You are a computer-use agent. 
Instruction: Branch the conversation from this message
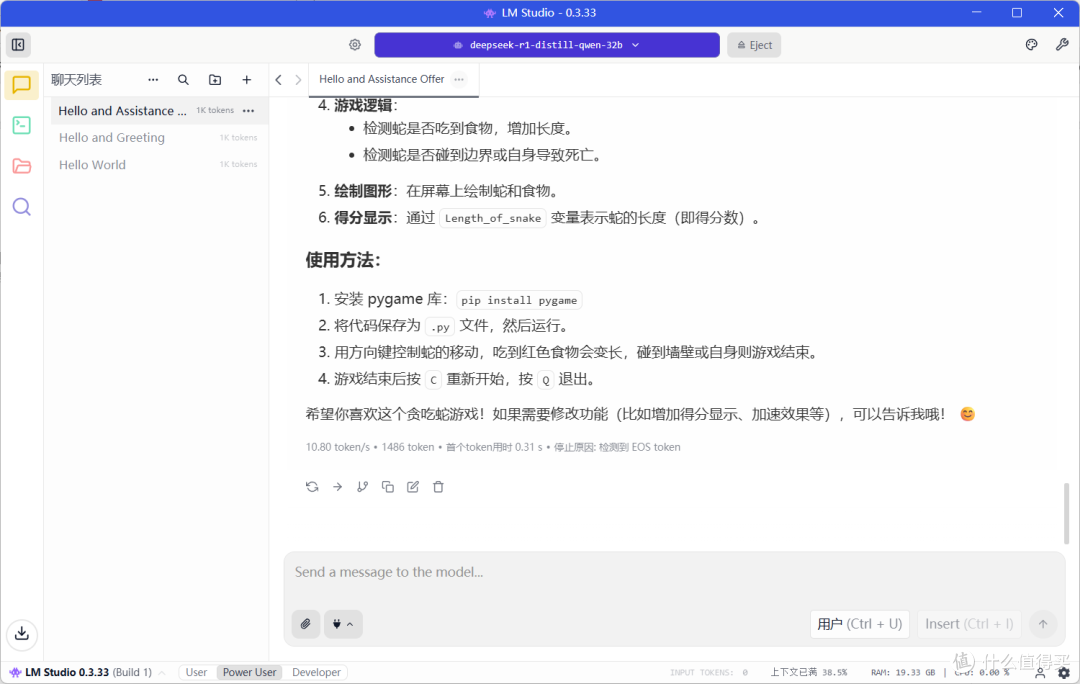point(362,487)
